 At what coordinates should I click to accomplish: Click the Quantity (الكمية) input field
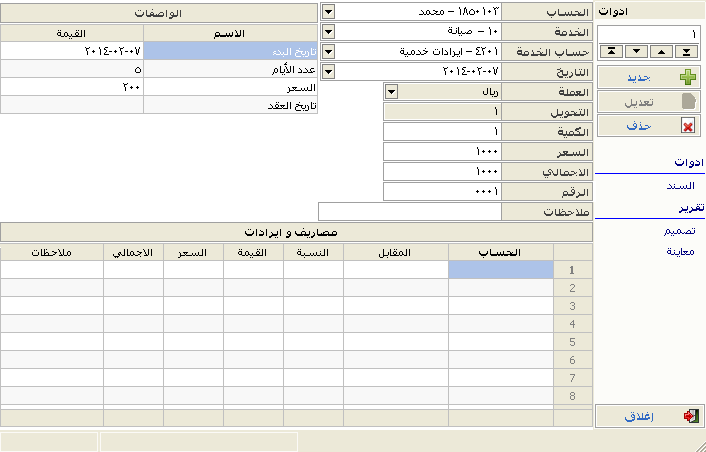pyautogui.click(x=441, y=131)
